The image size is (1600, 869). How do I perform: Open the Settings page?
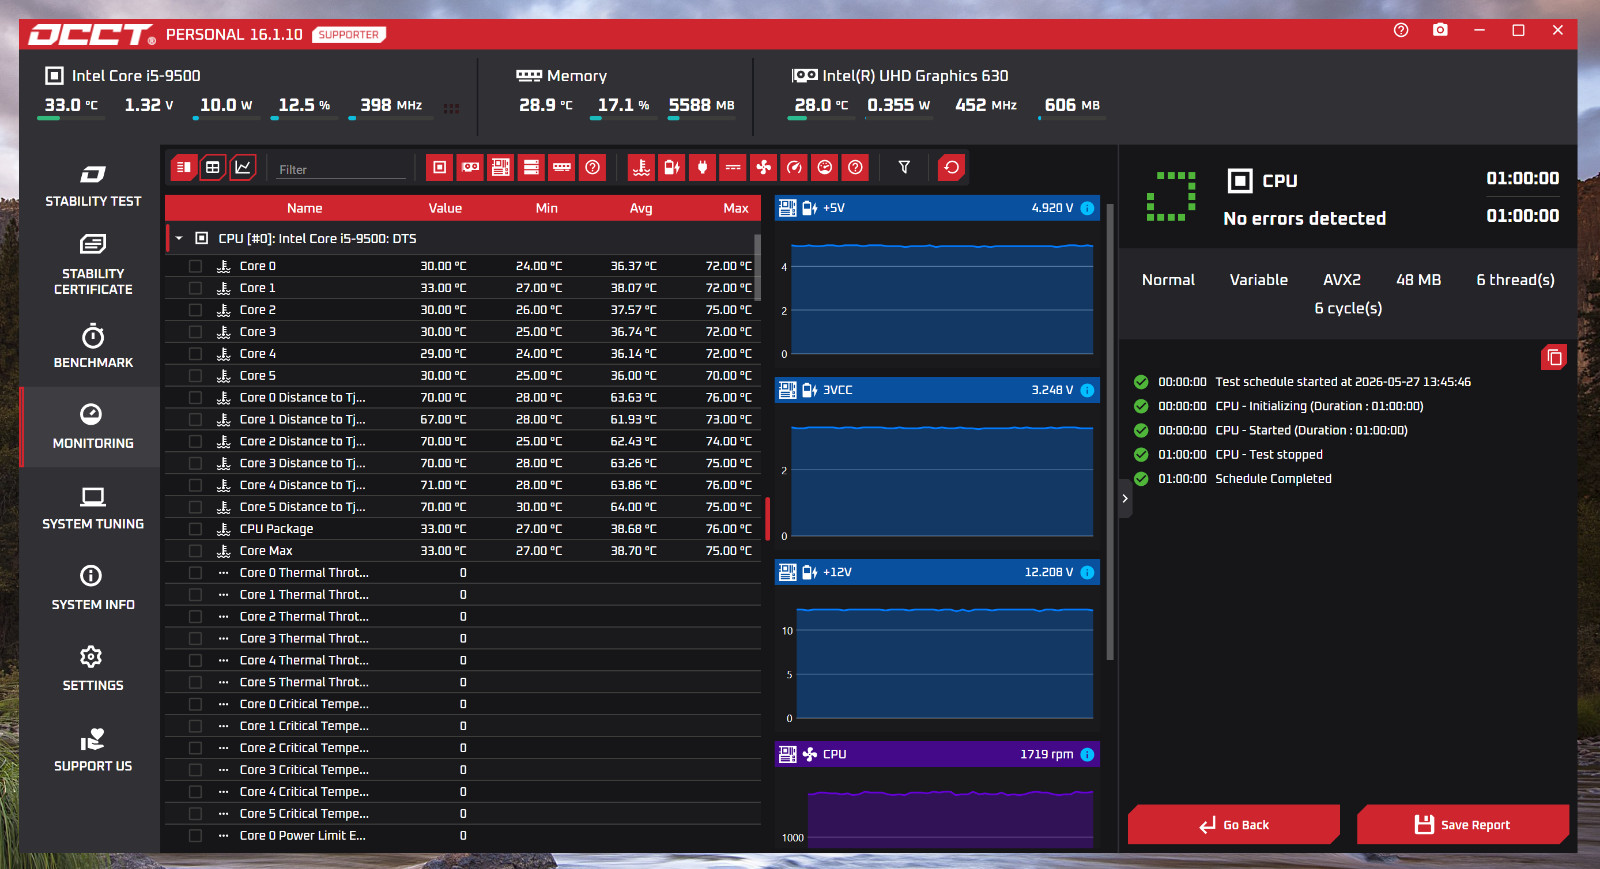(93, 670)
